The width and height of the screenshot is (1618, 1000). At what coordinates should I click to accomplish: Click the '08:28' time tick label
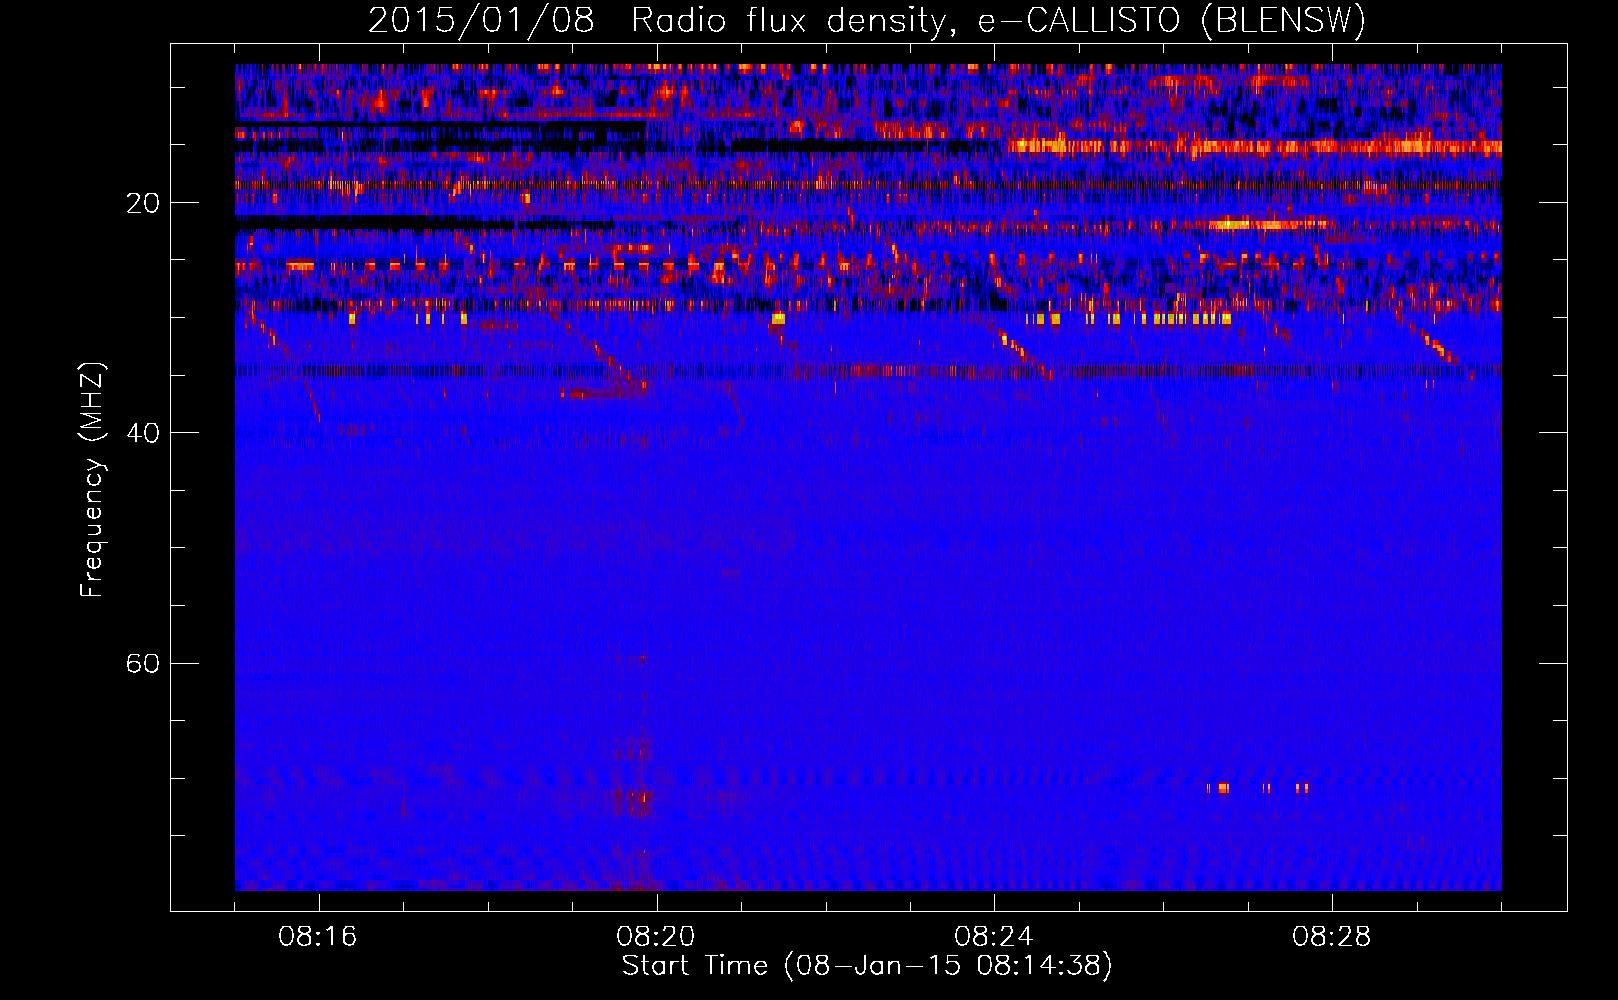click(x=1332, y=937)
